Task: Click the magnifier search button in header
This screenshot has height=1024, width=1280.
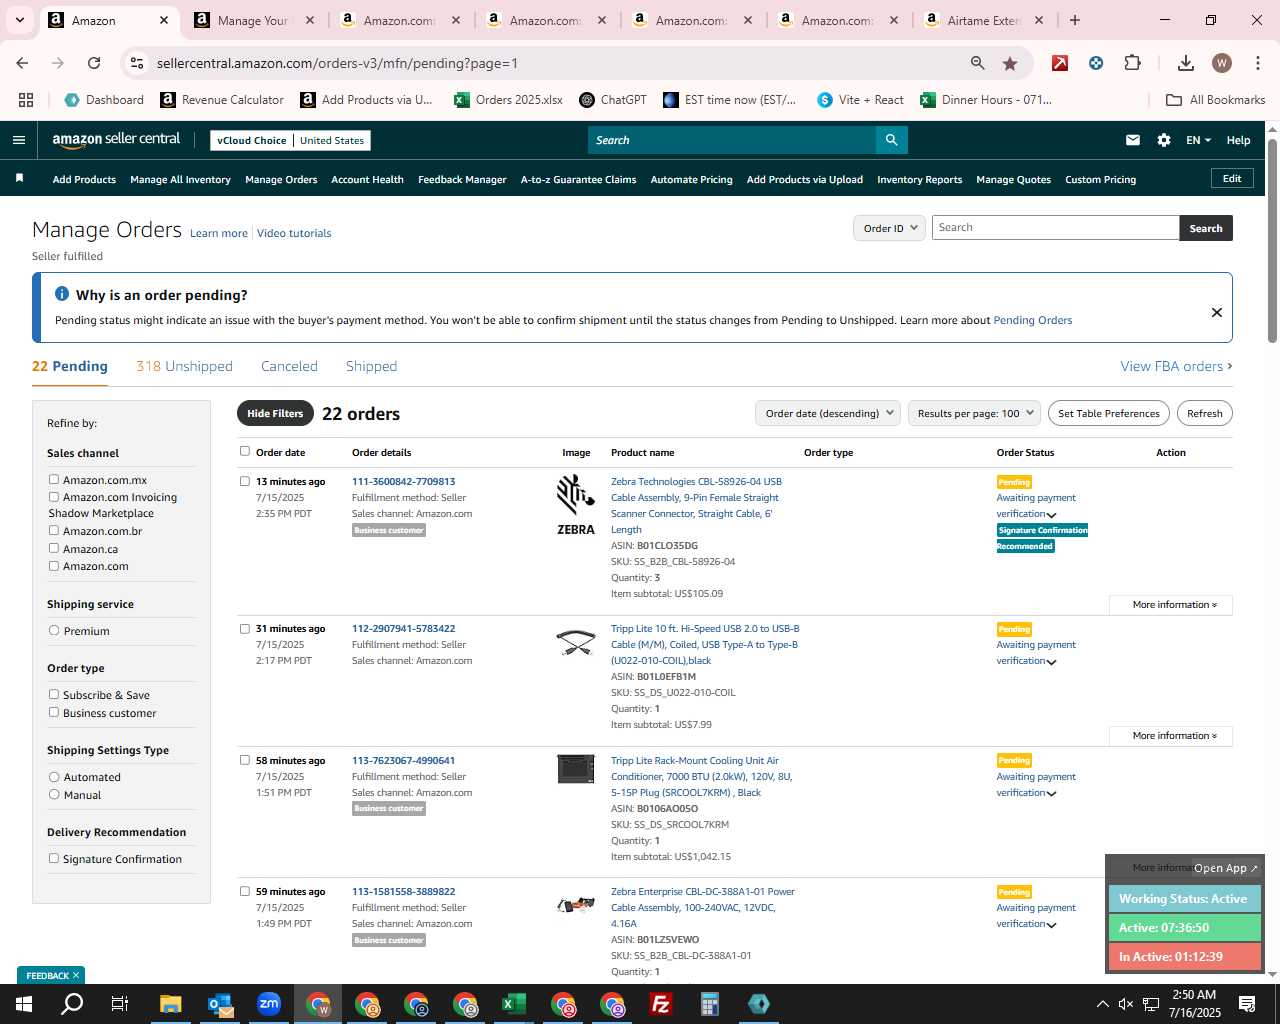Action: [x=892, y=140]
